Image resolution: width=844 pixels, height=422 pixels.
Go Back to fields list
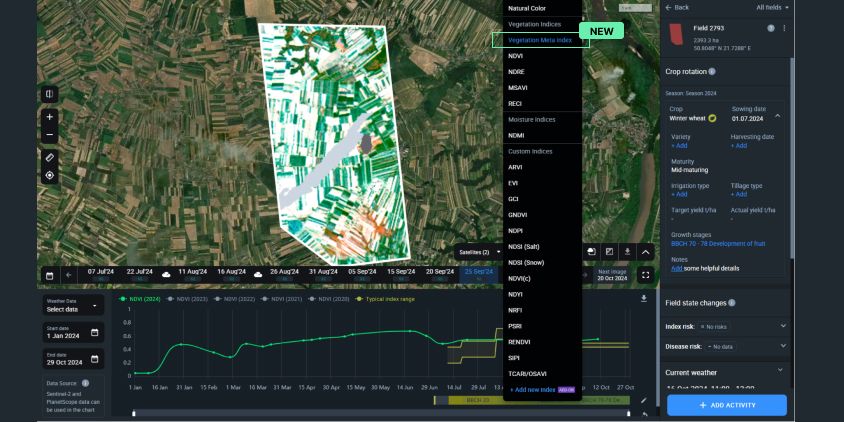(677, 8)
